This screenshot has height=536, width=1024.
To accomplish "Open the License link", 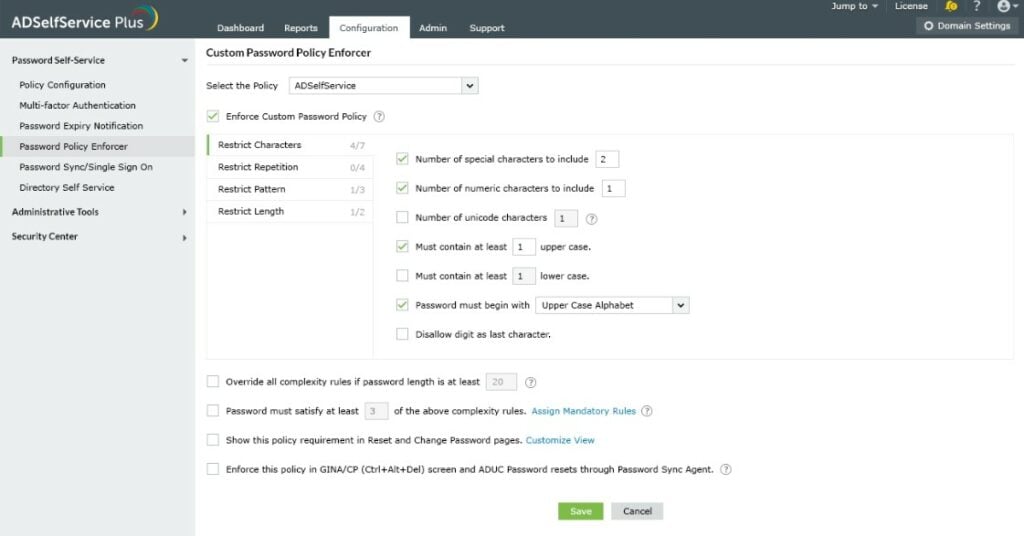I will [x=911, y=7].
